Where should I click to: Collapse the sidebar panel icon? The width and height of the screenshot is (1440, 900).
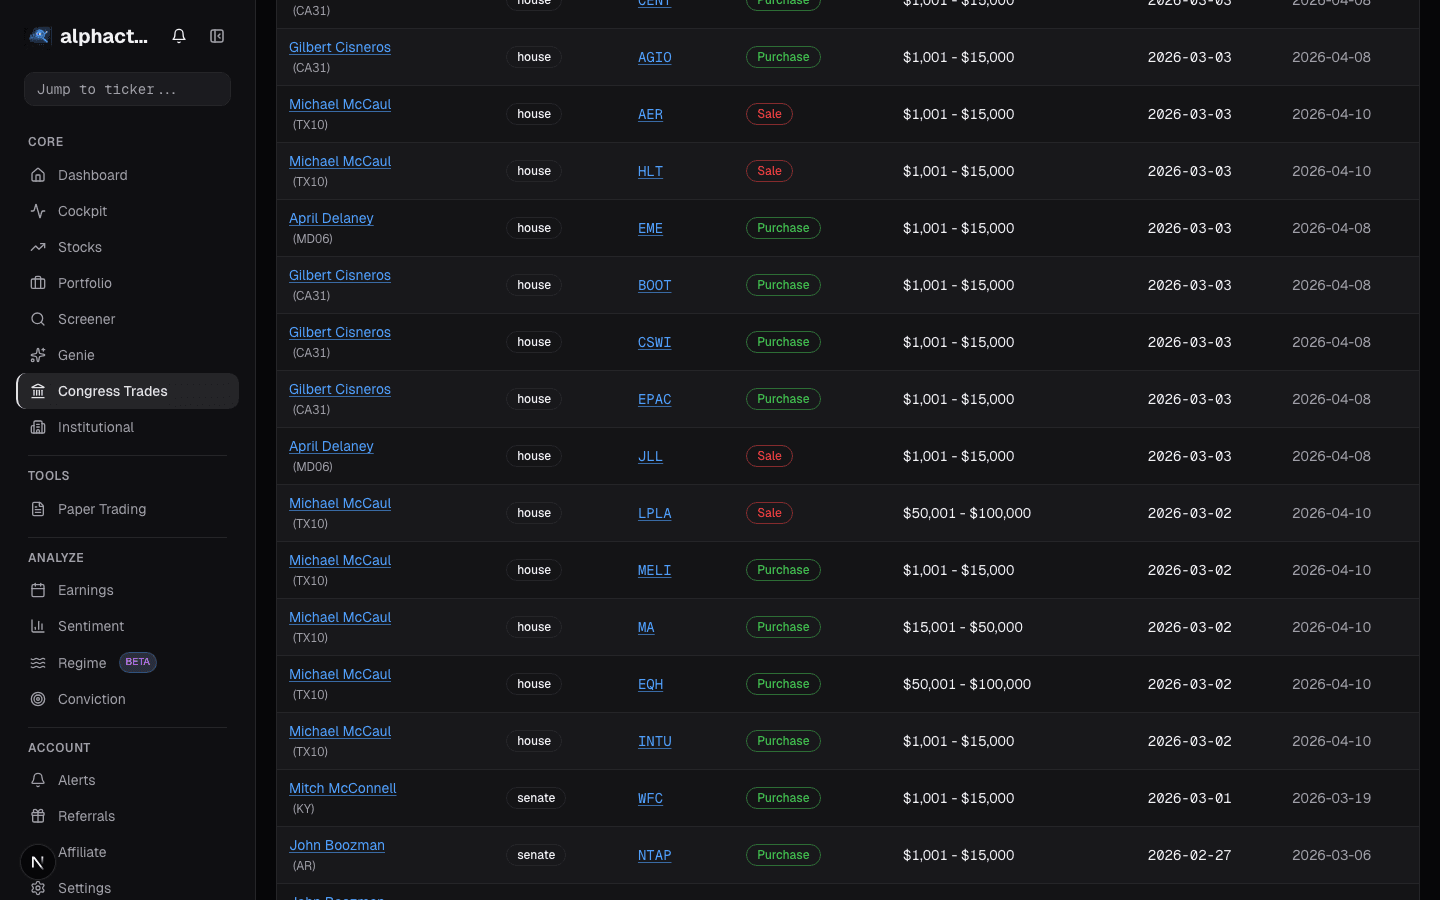[x=217, y=36]
